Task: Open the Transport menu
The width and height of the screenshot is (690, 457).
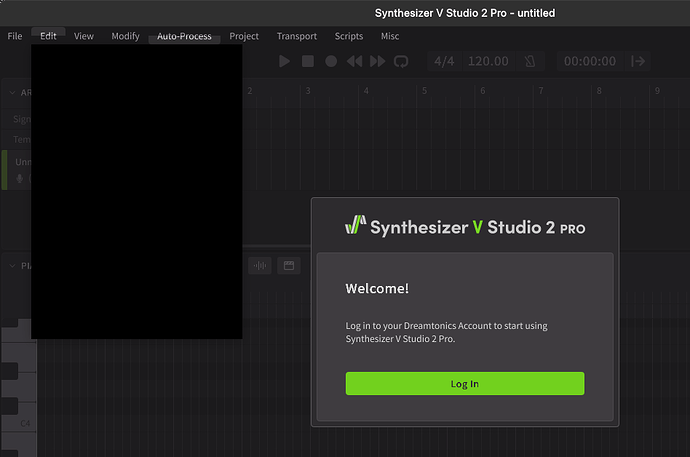Action: coord(297,36)
